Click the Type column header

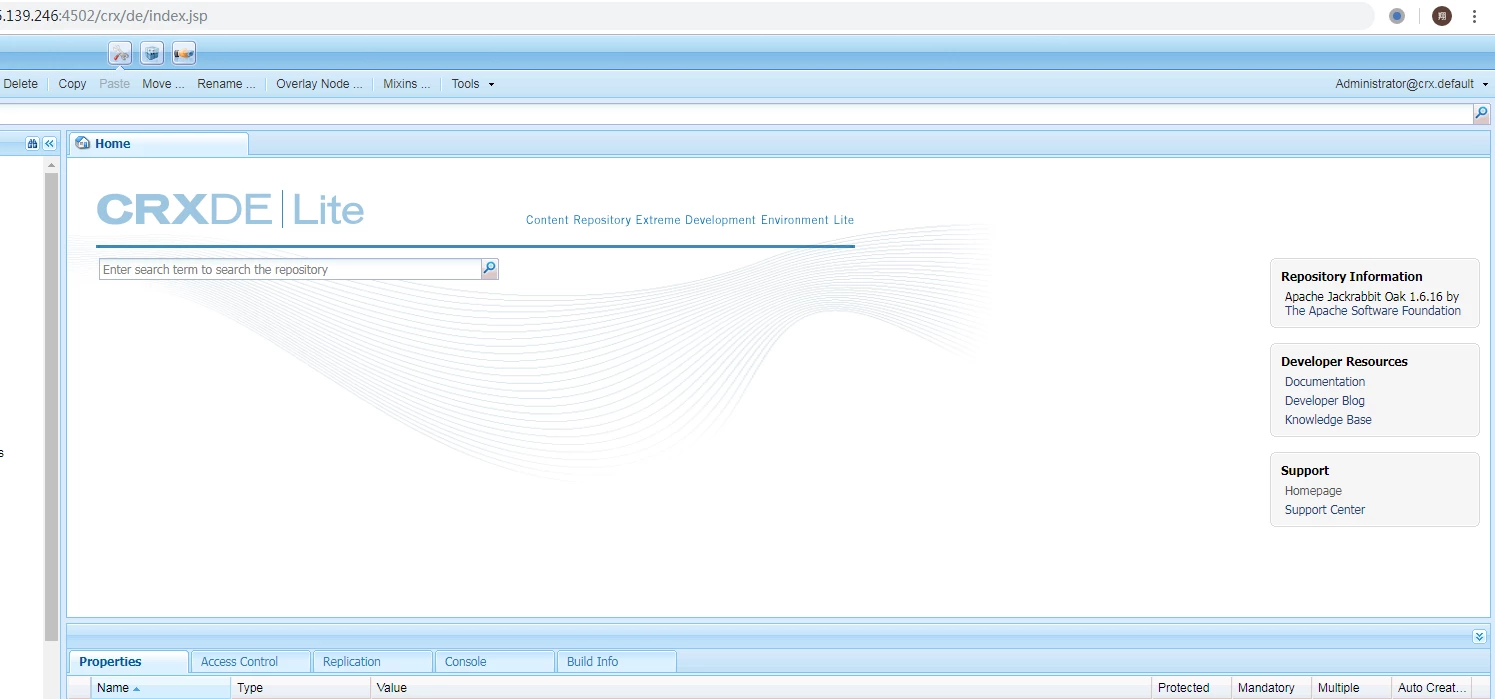pos(301,688)
